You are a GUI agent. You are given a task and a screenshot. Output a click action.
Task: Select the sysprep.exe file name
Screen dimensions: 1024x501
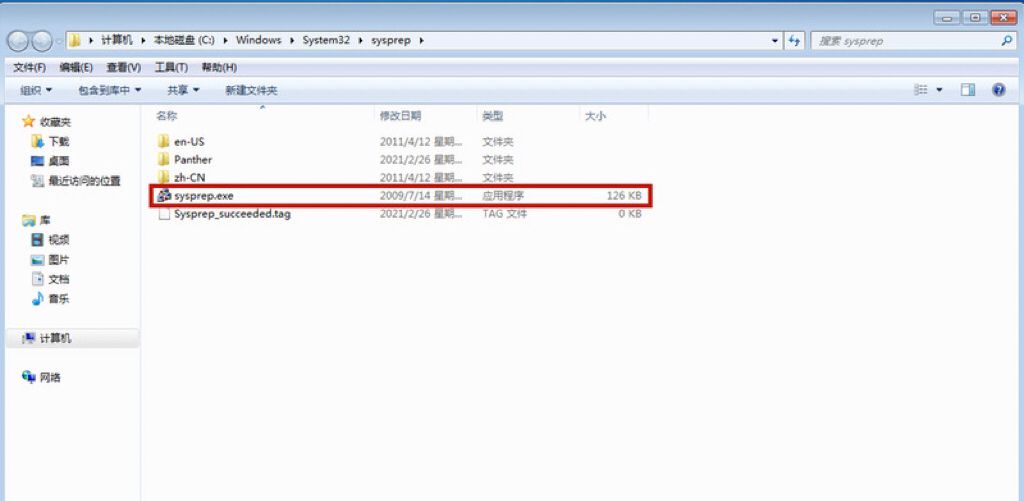(x=204, y=195)
